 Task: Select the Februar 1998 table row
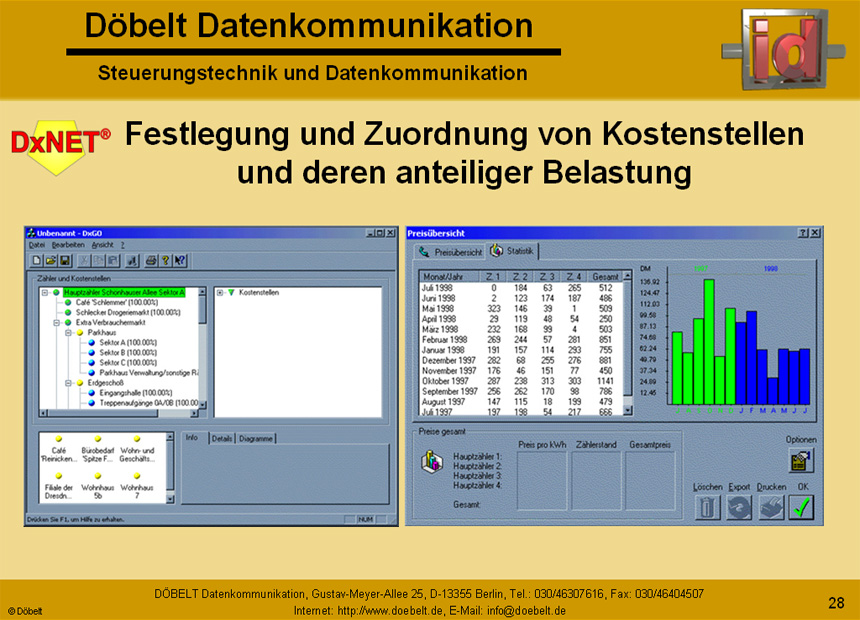(521, 340)
